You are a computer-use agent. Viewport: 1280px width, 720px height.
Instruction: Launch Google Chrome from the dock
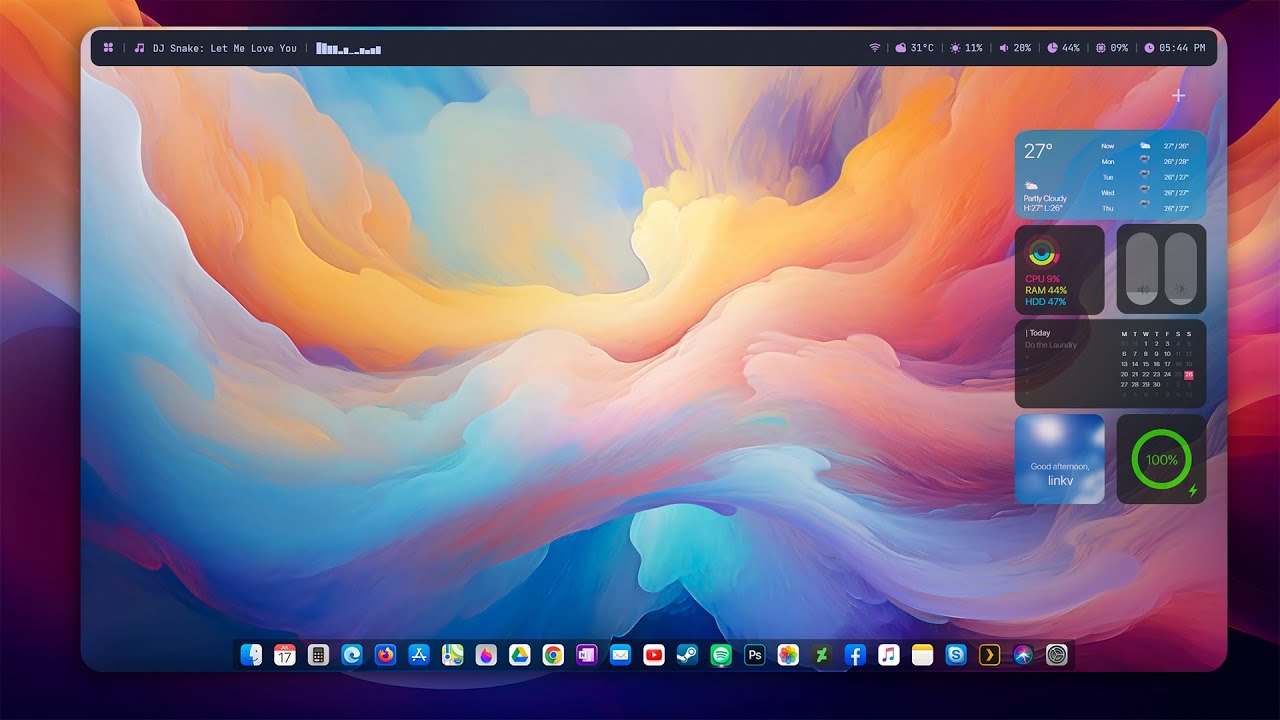(553, 655)
